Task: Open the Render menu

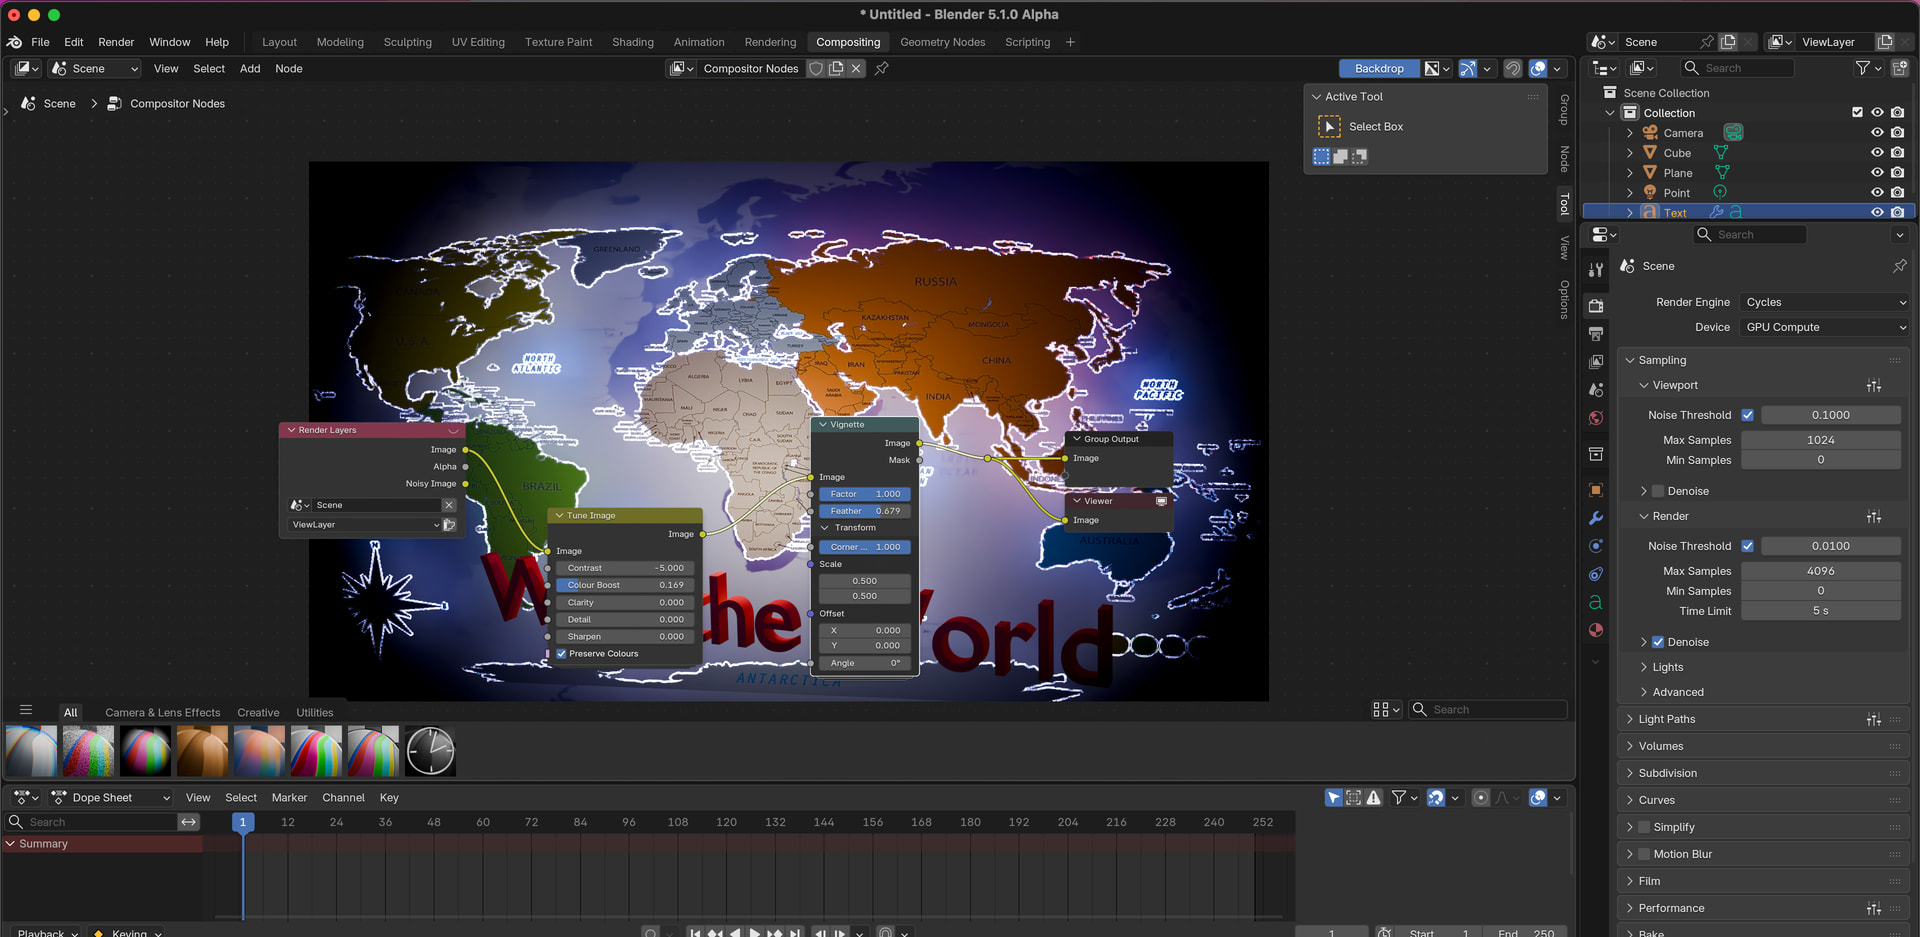Action: 116,42
